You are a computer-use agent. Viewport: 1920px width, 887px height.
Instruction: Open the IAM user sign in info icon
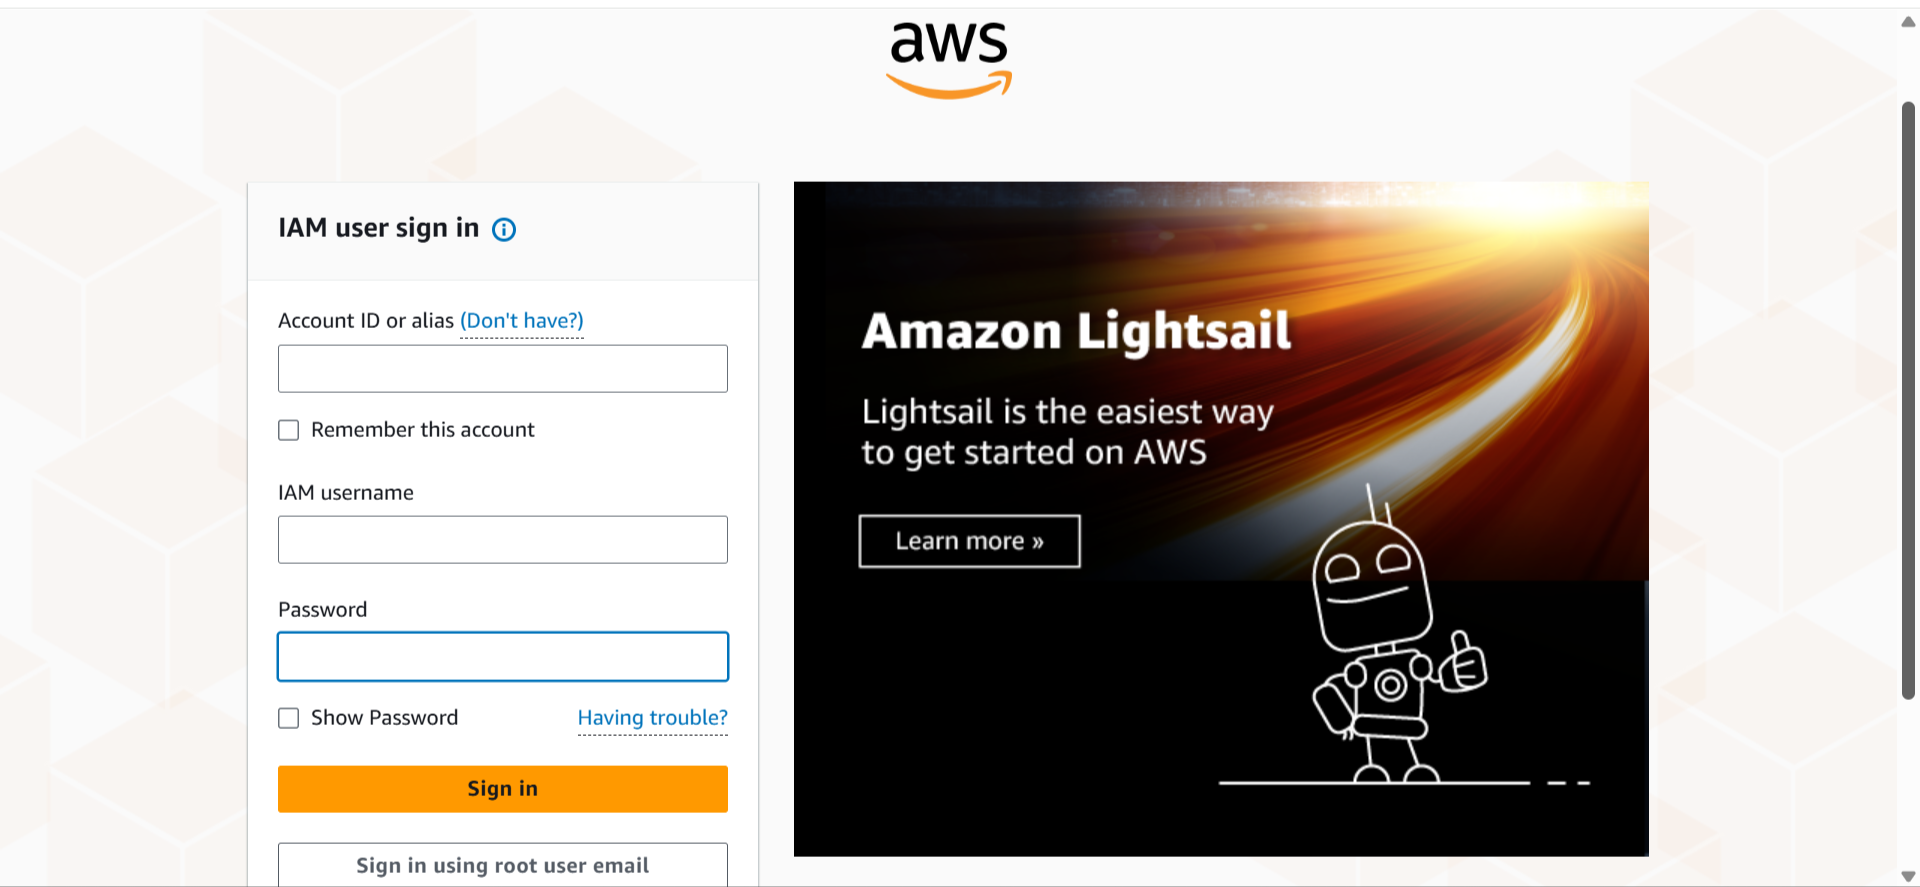(x=504, y=230)
